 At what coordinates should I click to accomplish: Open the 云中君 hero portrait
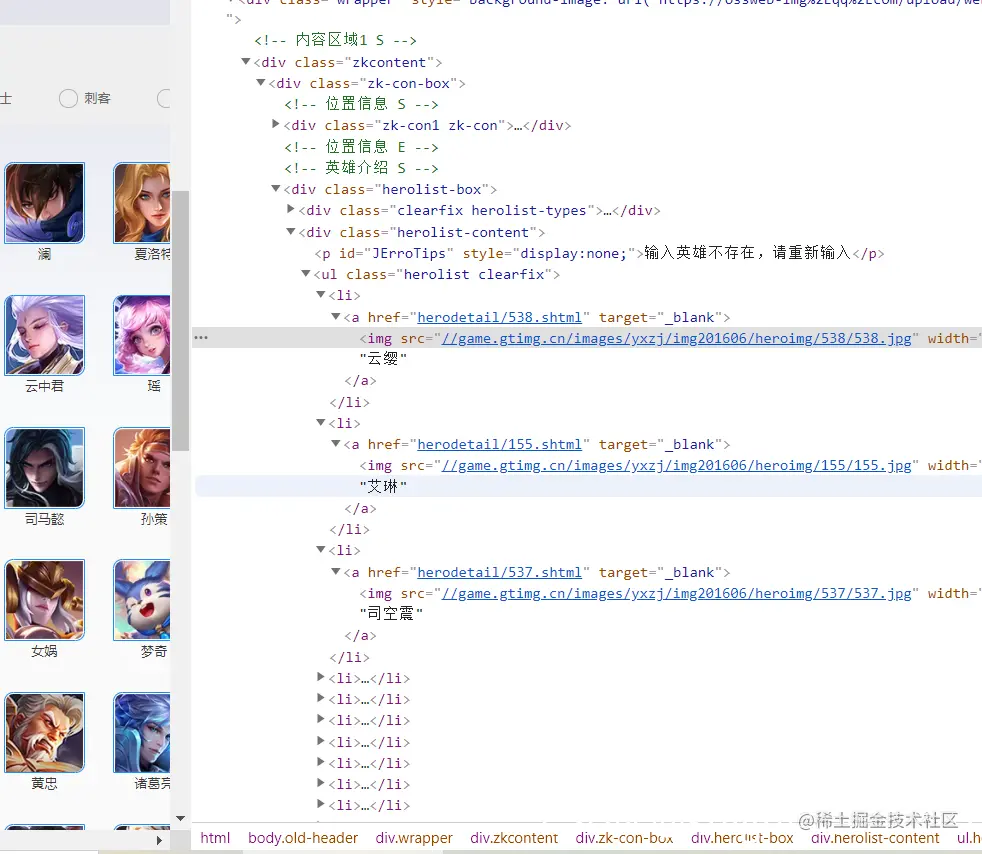[44, 335]
